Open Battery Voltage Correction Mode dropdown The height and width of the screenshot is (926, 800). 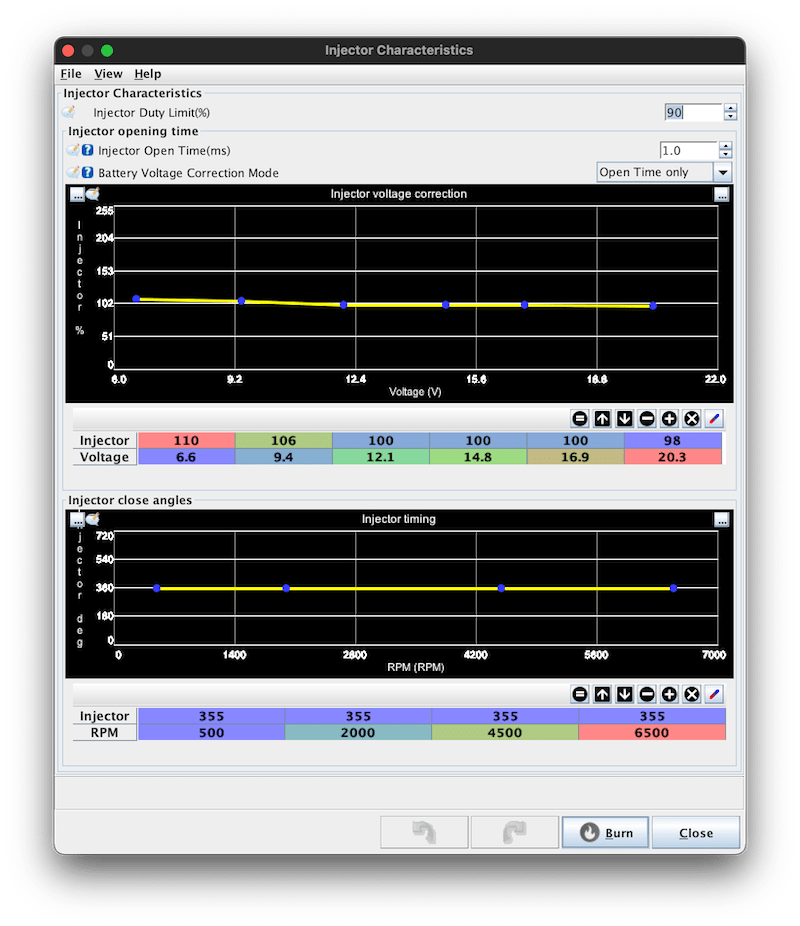point(723,172)
